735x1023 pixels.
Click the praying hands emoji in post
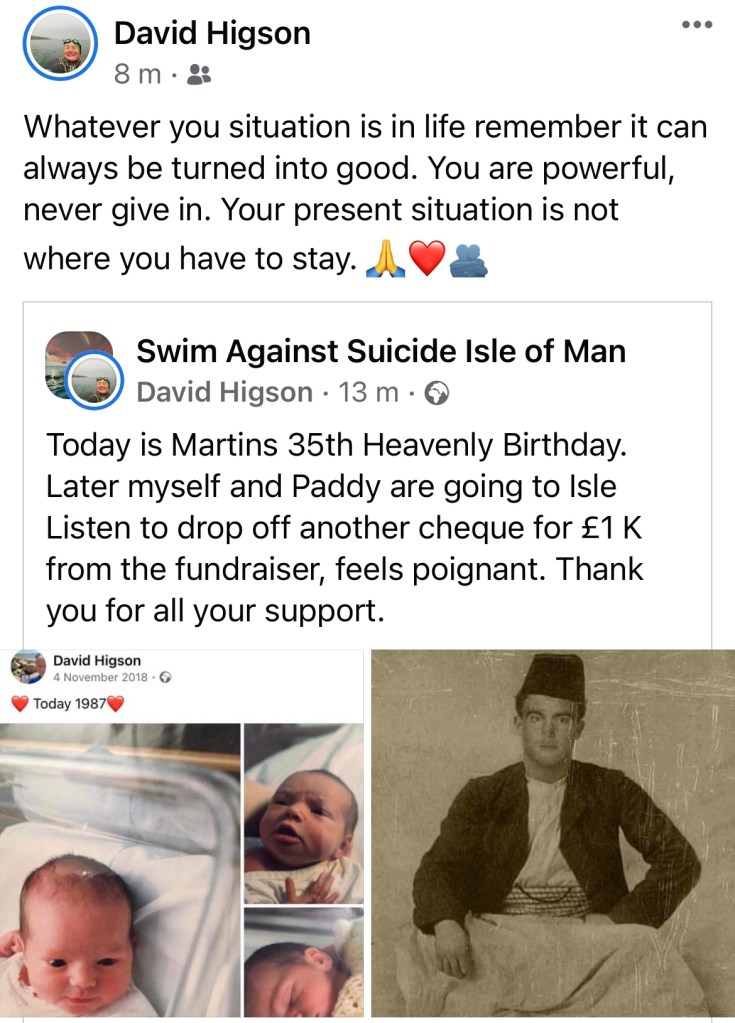(384, 259)
